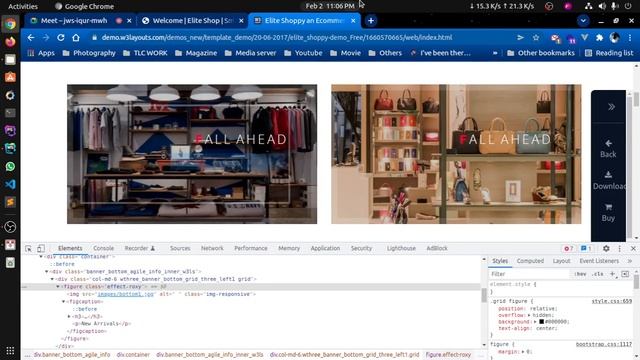Select div.banner_bottom_agile_info breadcrumb
Image resolution: width=640 pixels, height=360 pixels.
[x=72, y=355]
